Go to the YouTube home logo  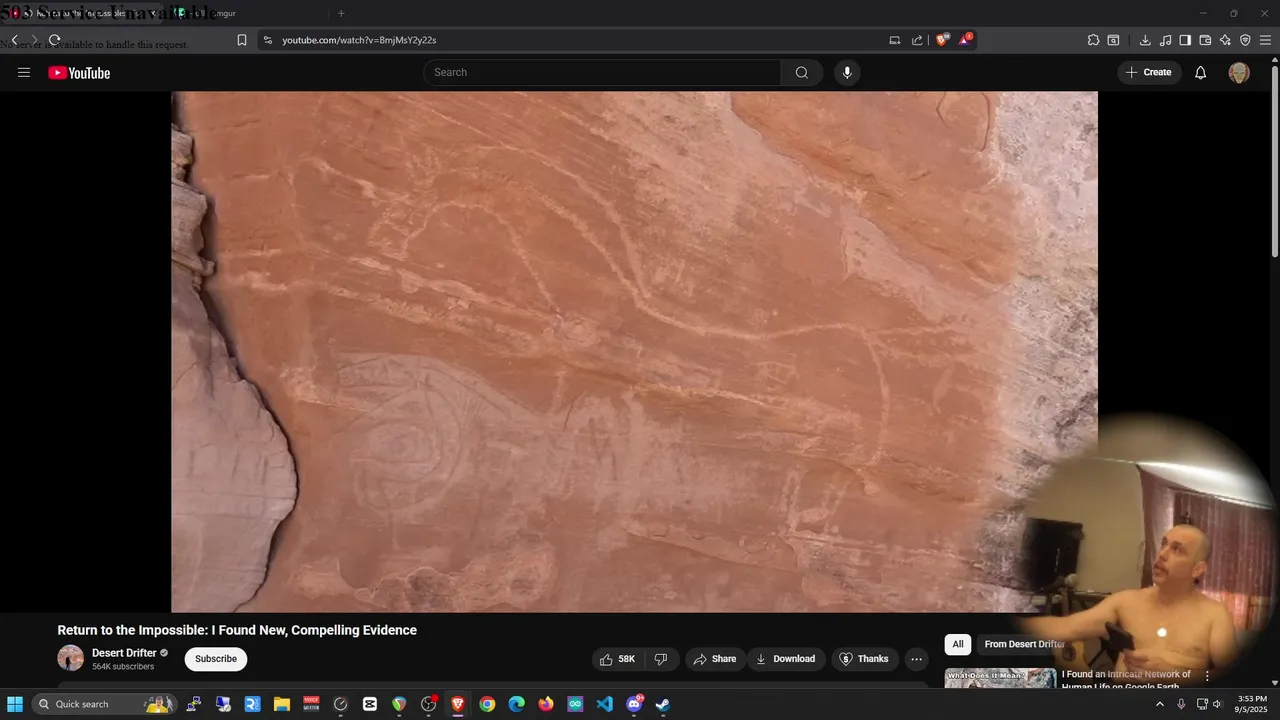click(79, 72)
